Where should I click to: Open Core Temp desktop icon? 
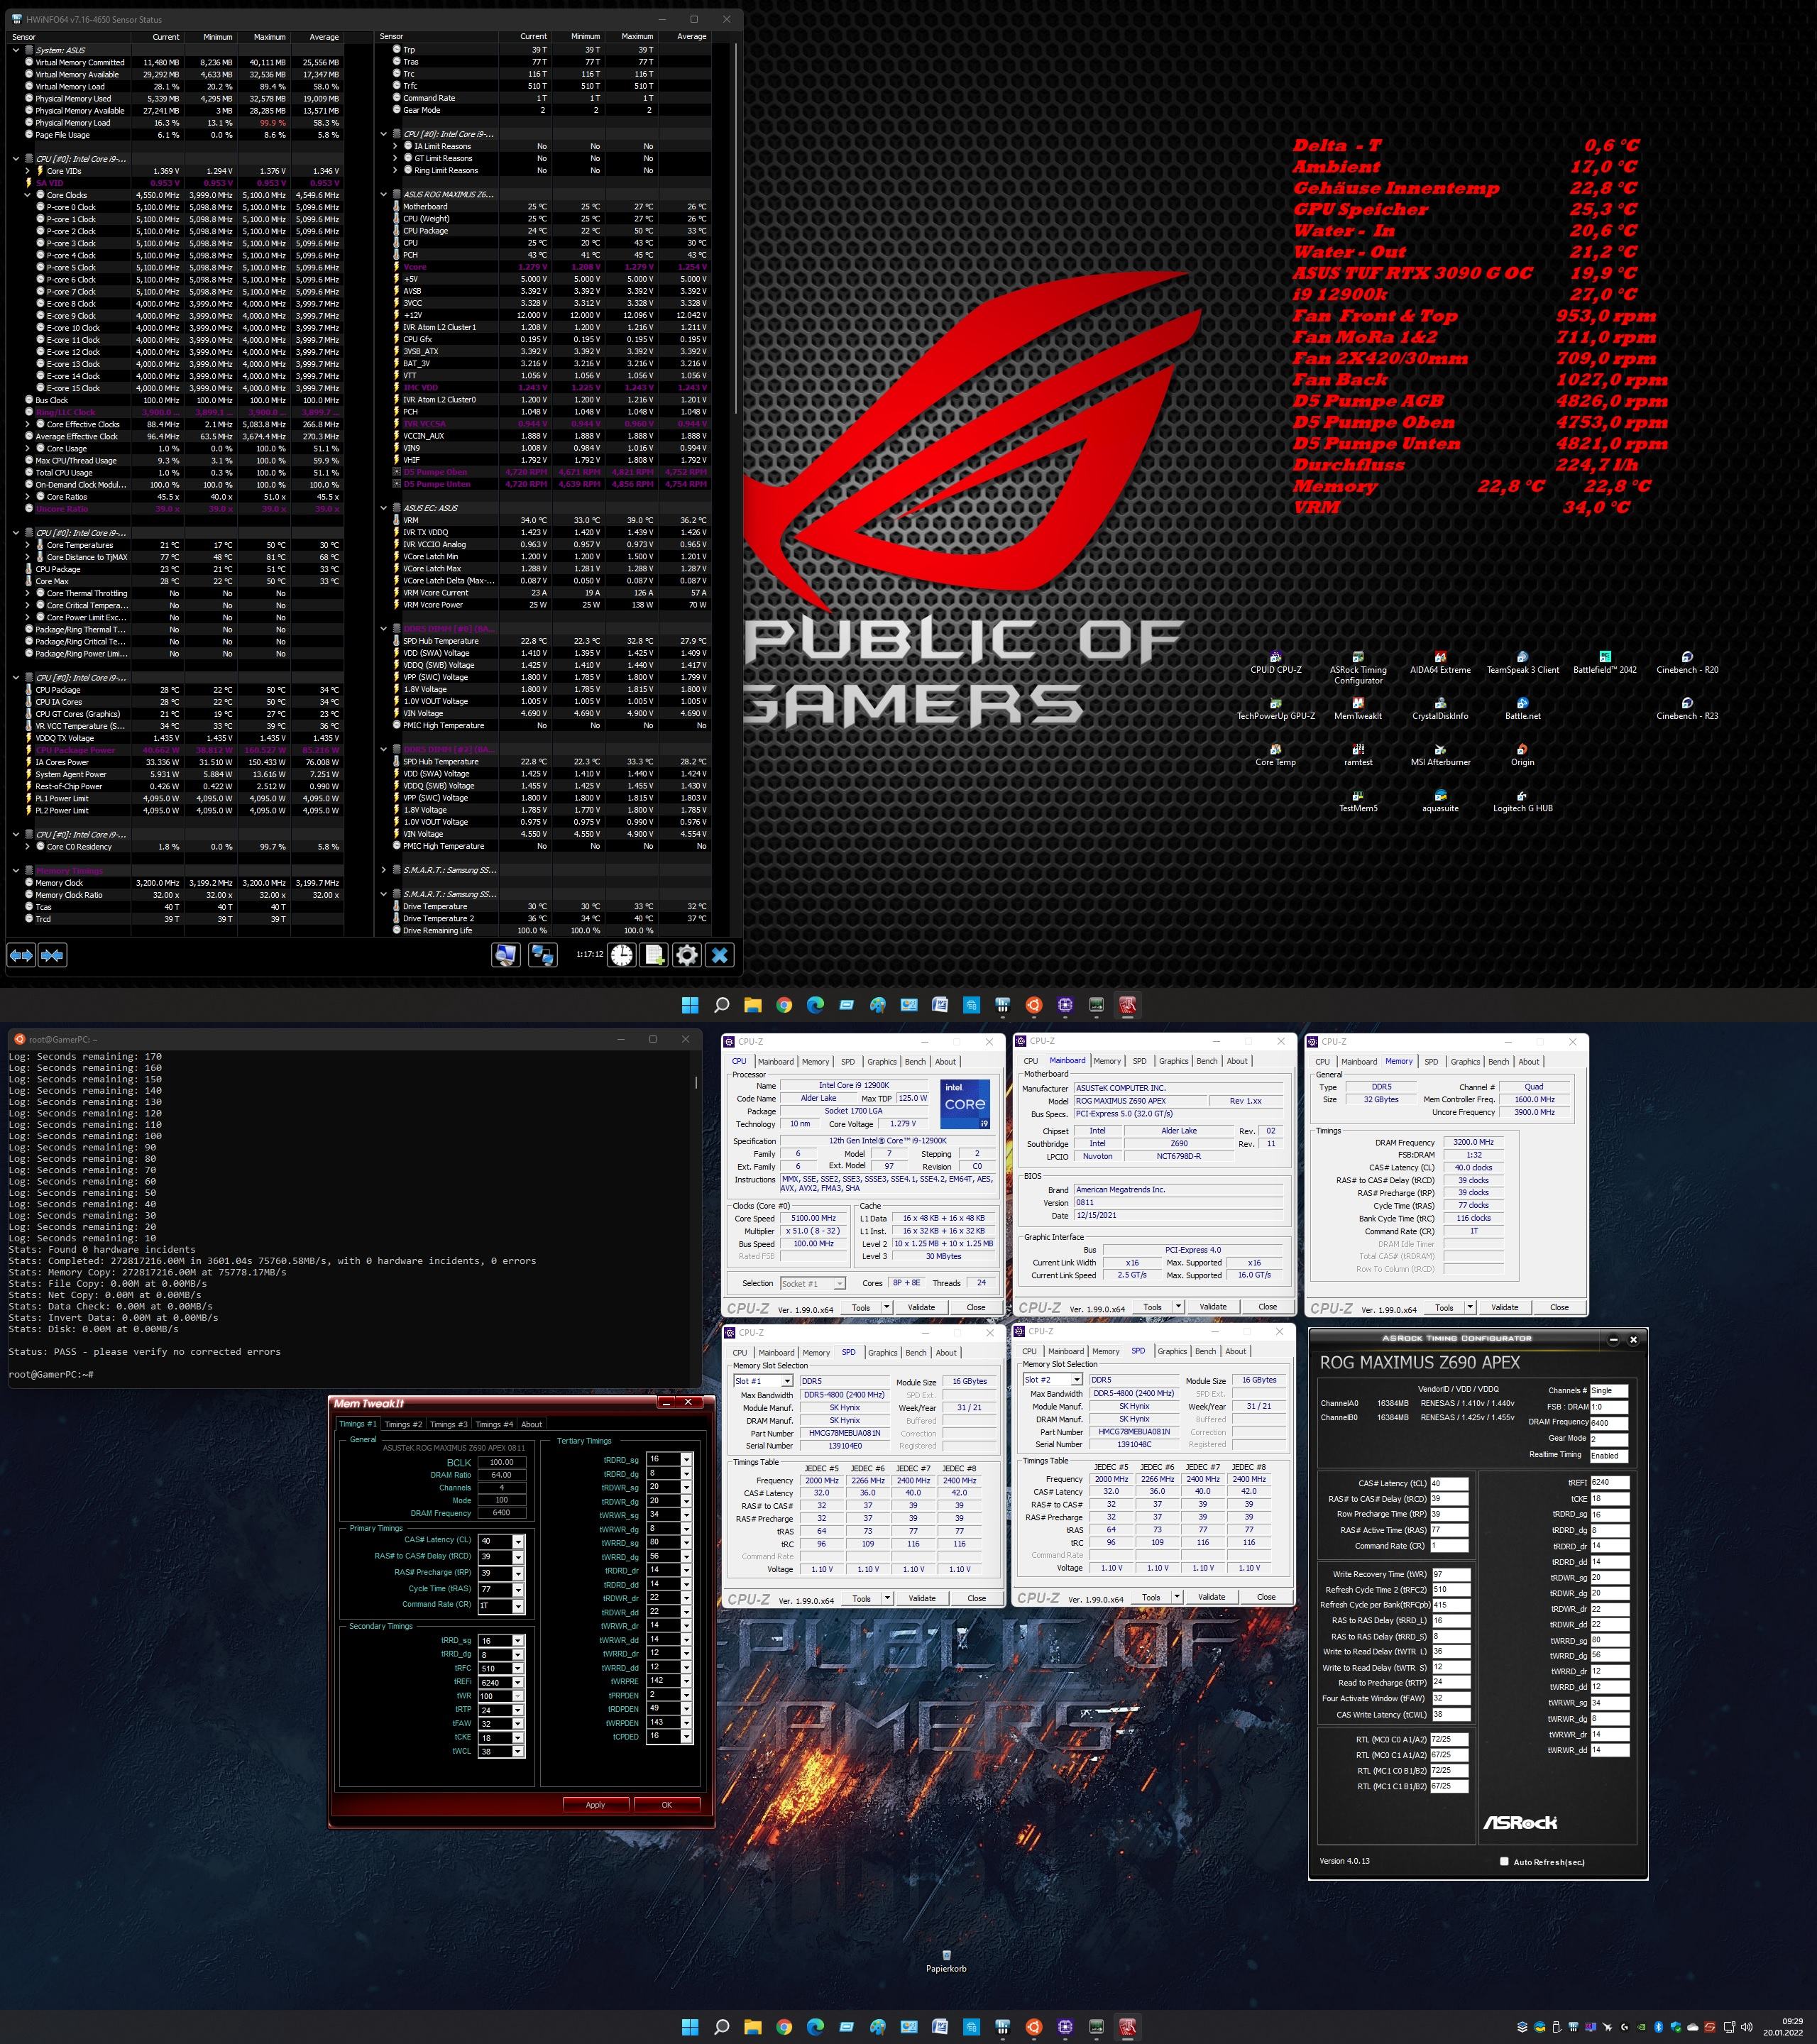click(1275, 754)
